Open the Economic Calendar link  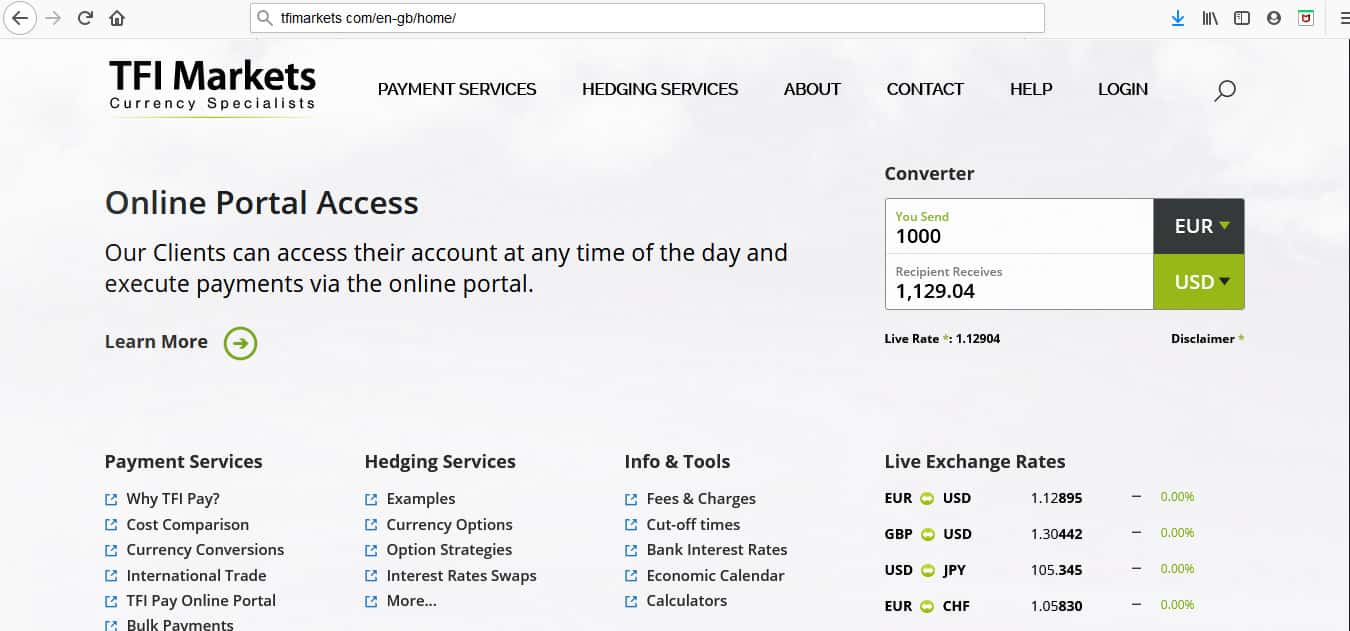click(x=715, y=575)
